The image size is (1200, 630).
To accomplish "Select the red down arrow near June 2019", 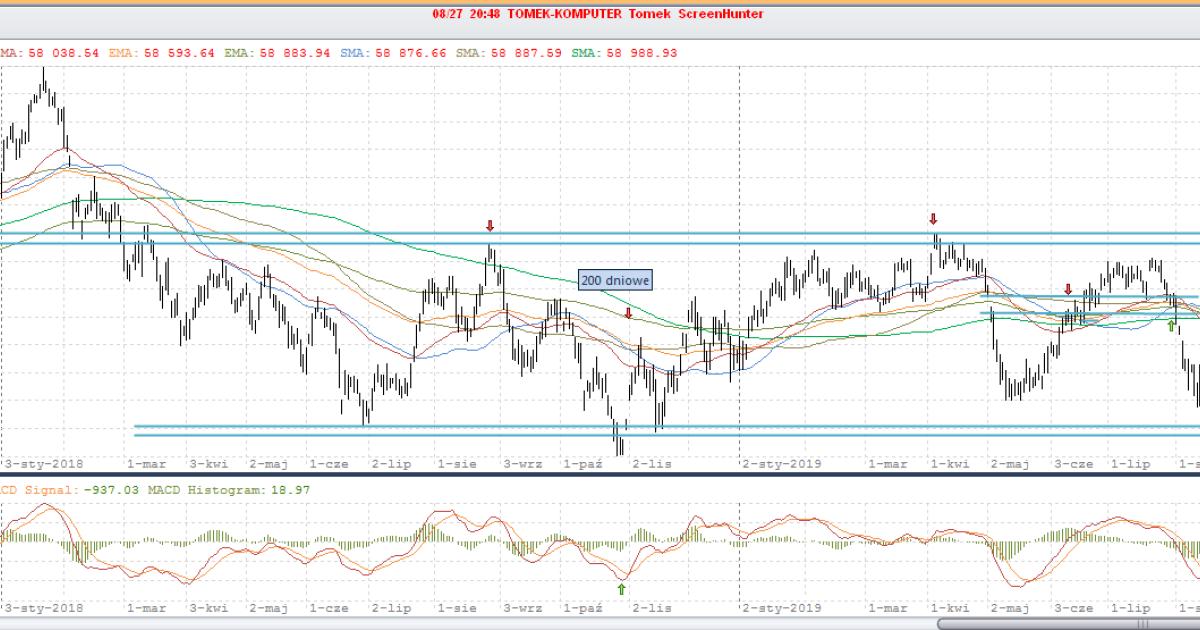I will pos(1067,288).
